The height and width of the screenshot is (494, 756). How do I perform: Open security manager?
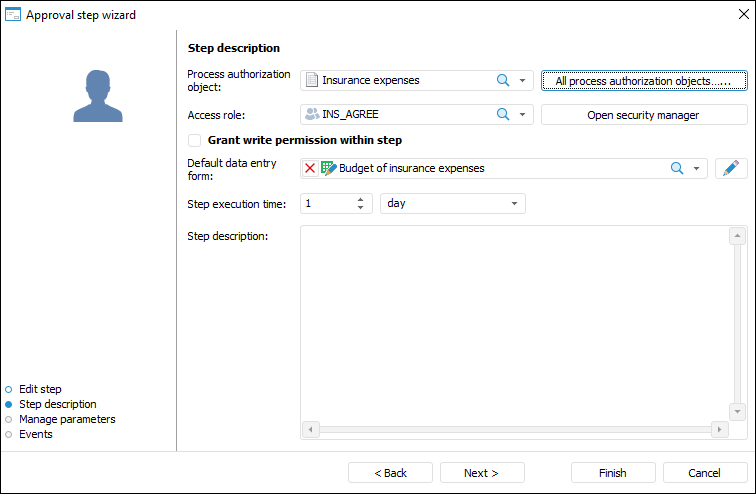[x=643, y=115]
